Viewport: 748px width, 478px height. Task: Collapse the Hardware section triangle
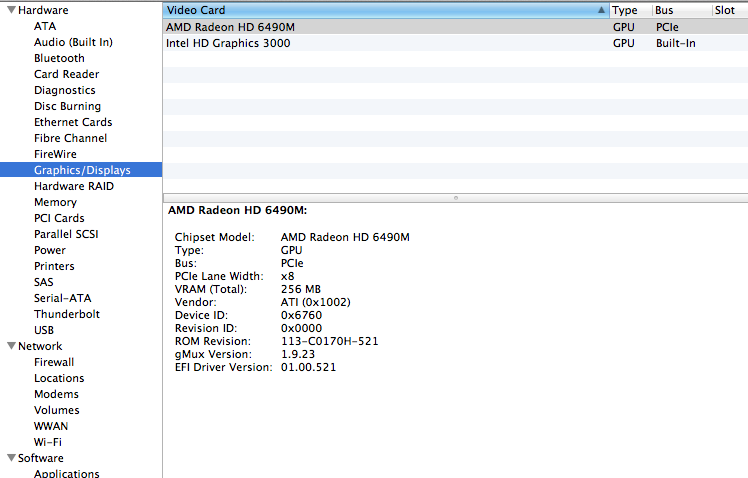click(x=11, y=10)
